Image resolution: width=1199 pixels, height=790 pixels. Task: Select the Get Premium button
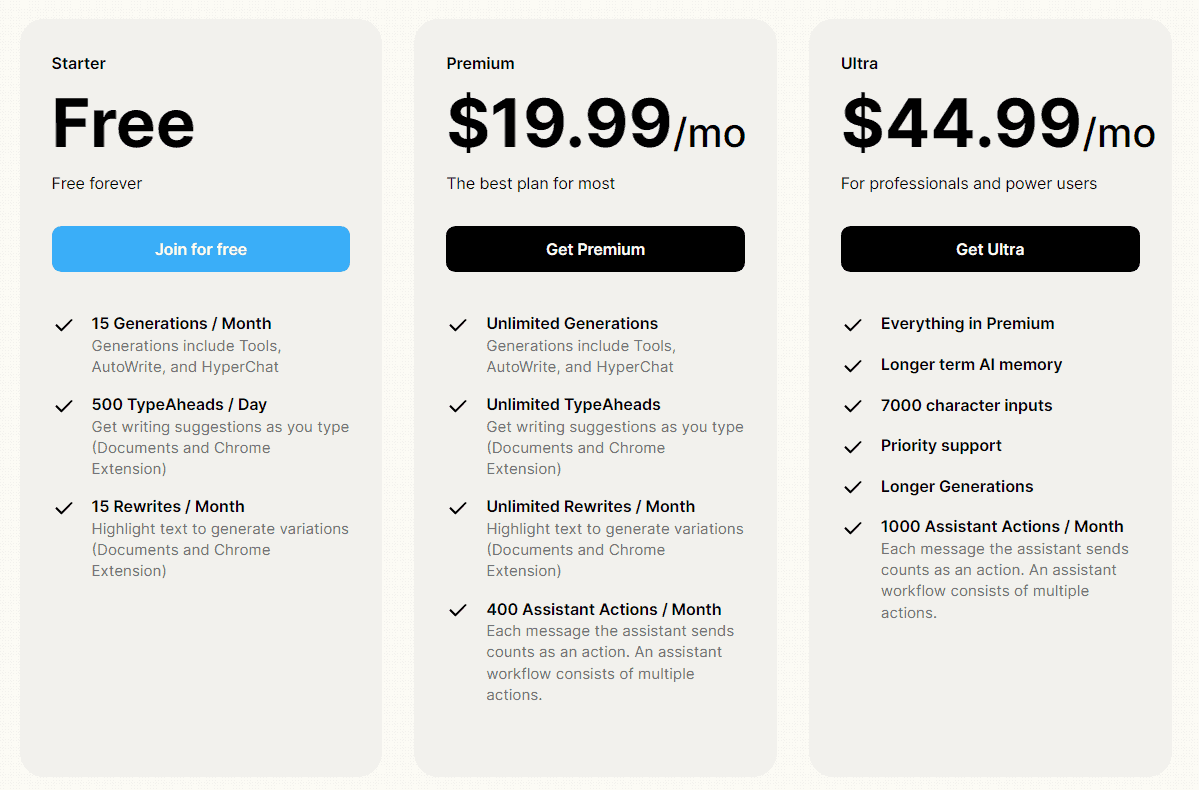tap(595, 249)
